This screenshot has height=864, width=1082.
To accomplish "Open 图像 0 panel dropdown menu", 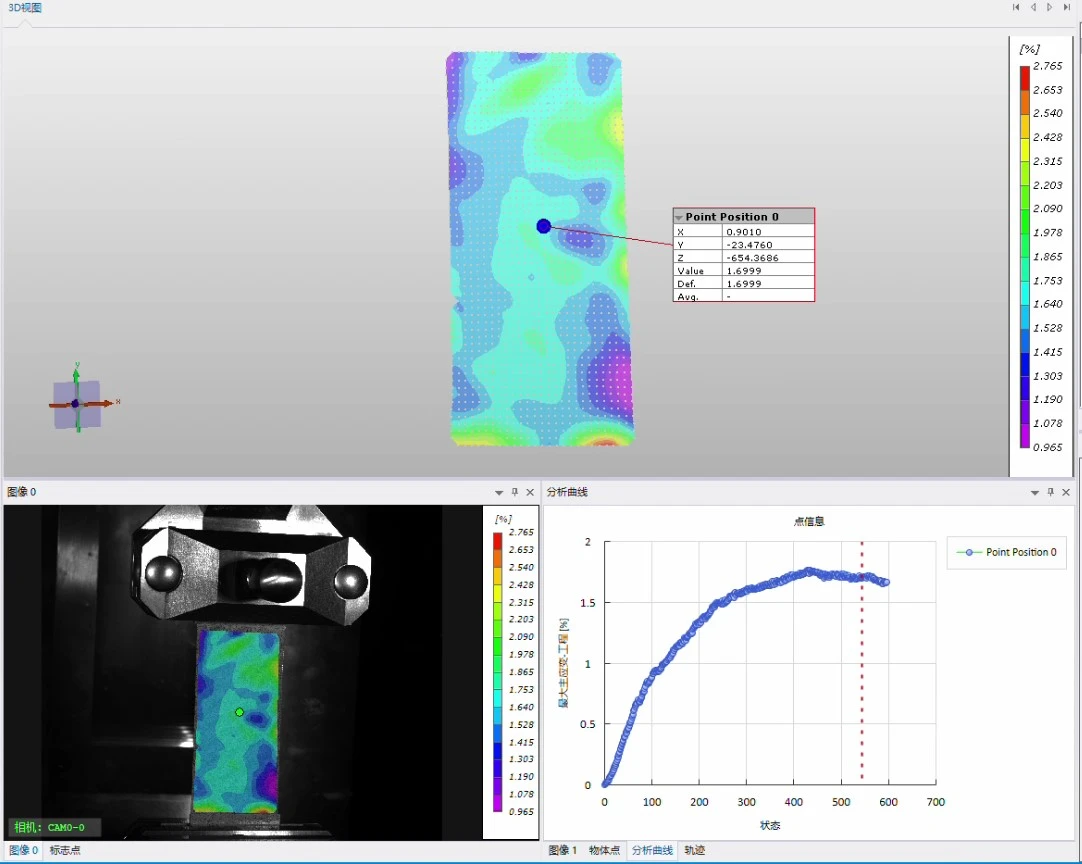I will click(499, 493).
